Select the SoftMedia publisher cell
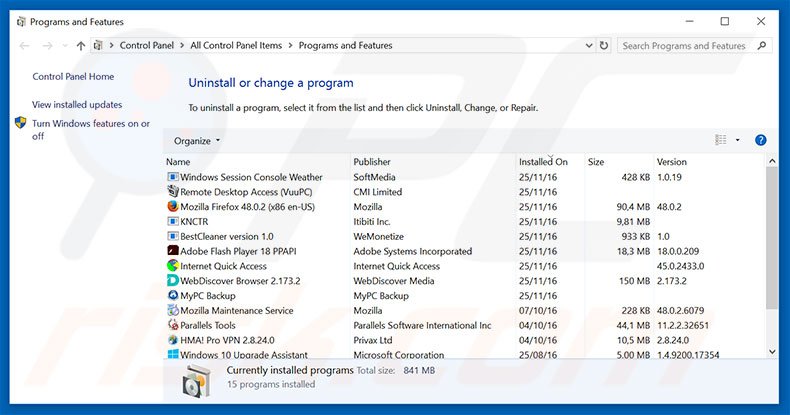This screenshot has width=790, height=415. click(x=374, y=177)
